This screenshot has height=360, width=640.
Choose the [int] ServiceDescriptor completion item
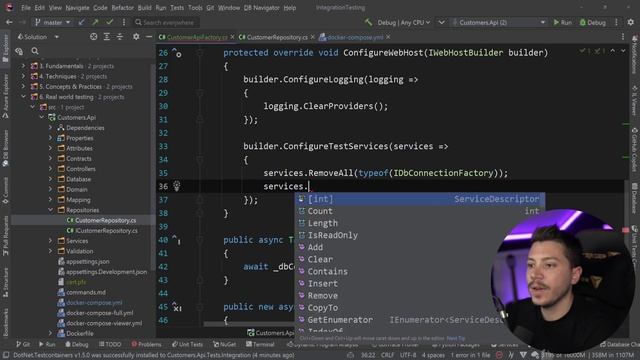coord(420,199)
